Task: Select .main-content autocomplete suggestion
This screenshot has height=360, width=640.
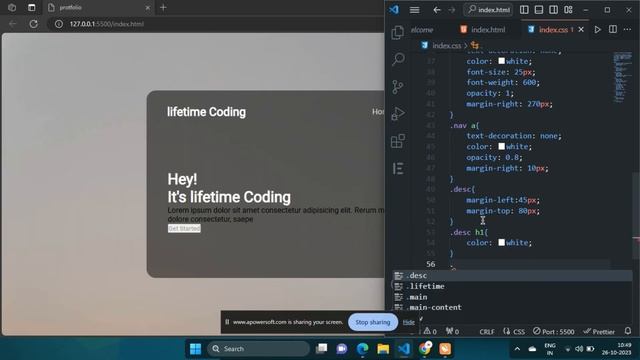Action: pos(513,307)
